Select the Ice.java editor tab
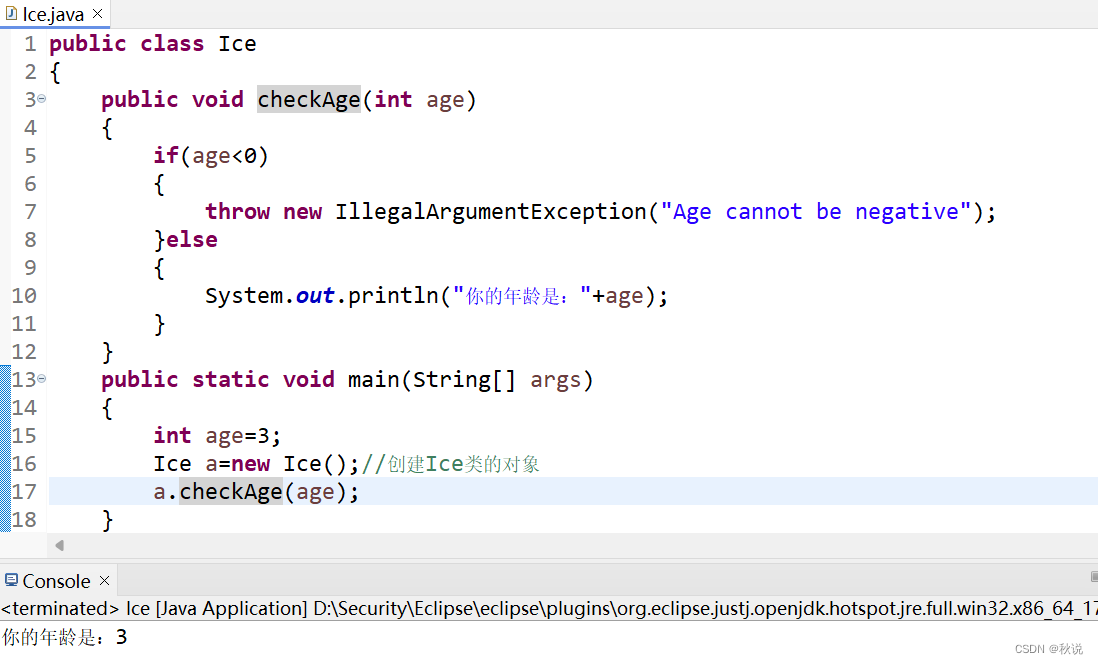Image resolution: width=1098 pixels, height=664 pixels. (x=53, y=14)
